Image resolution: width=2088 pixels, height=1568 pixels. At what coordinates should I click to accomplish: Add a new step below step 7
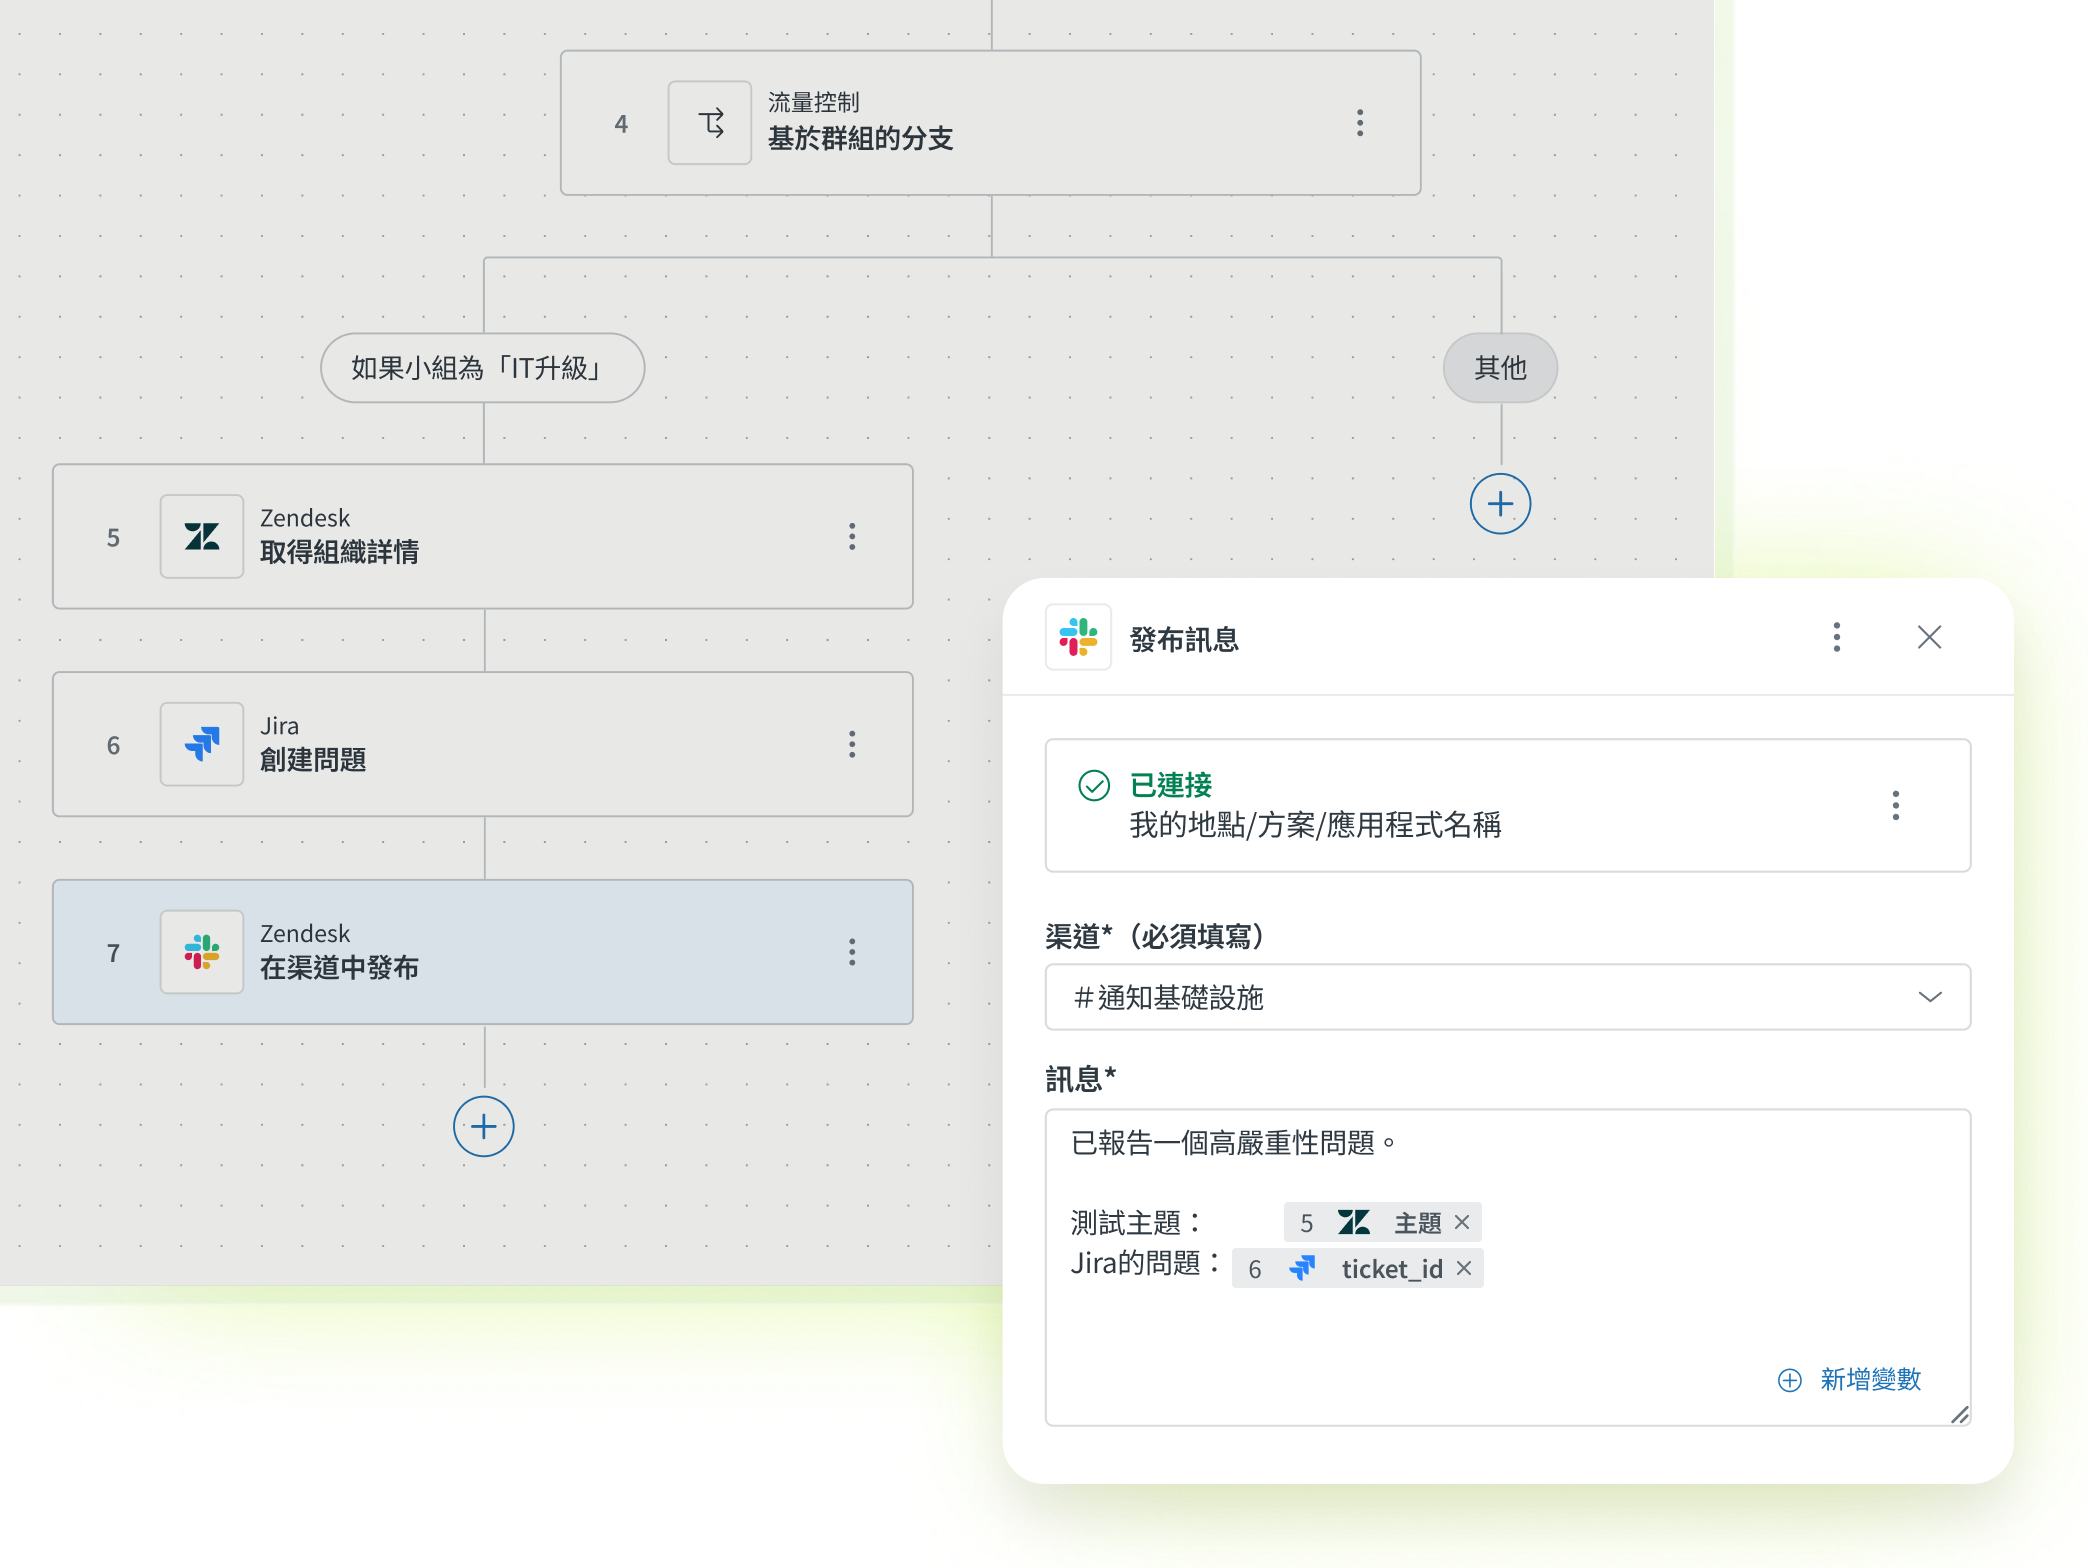484,1127
